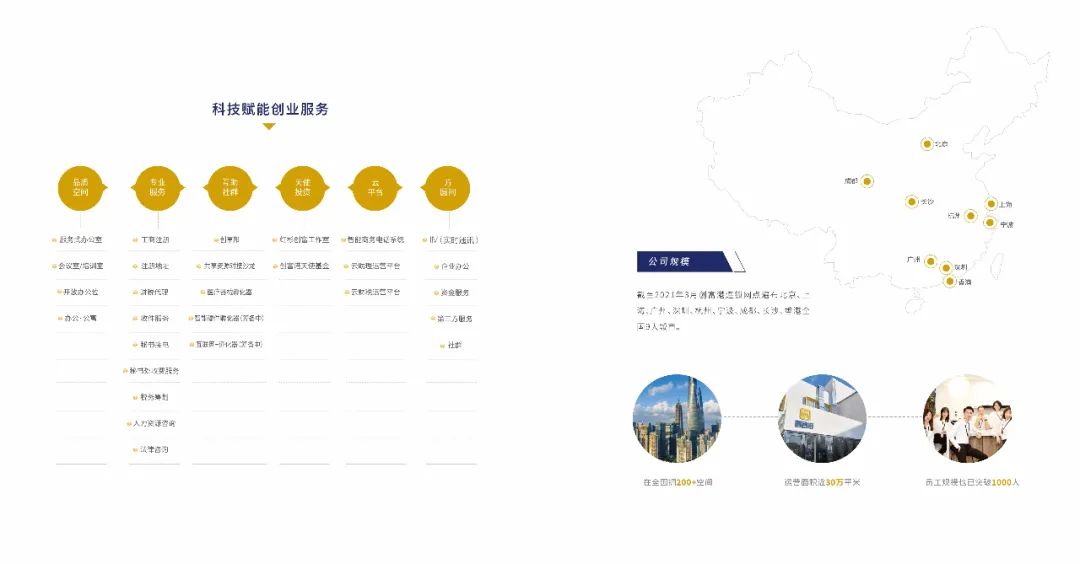
Task: Select the 上海 map marker dot
Action: coord(991,204)
